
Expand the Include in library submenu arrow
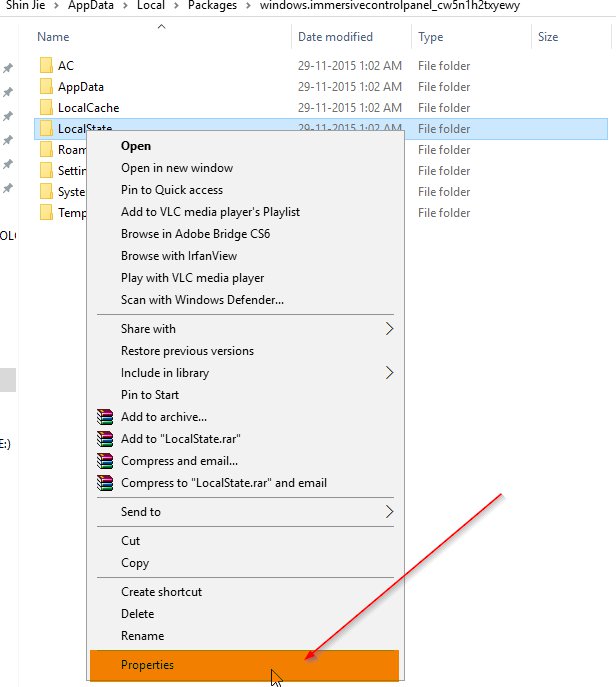[x=389, y=373]
